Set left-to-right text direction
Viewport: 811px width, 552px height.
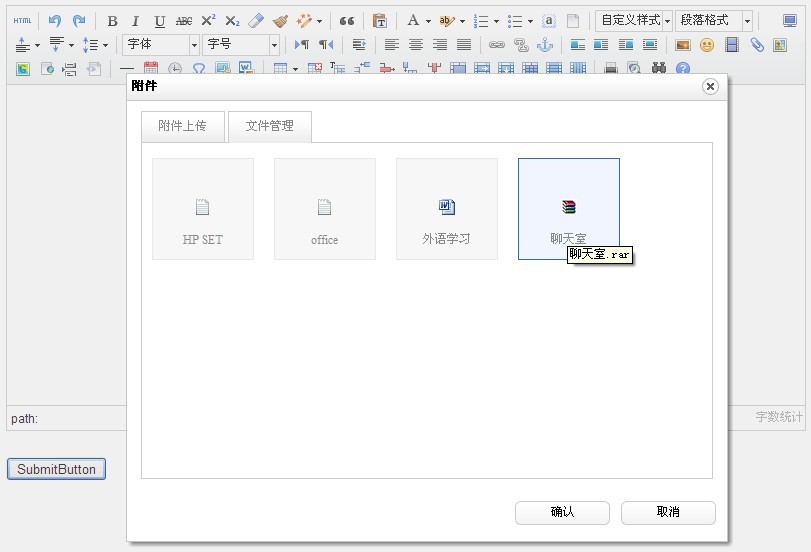coord(302,44)
